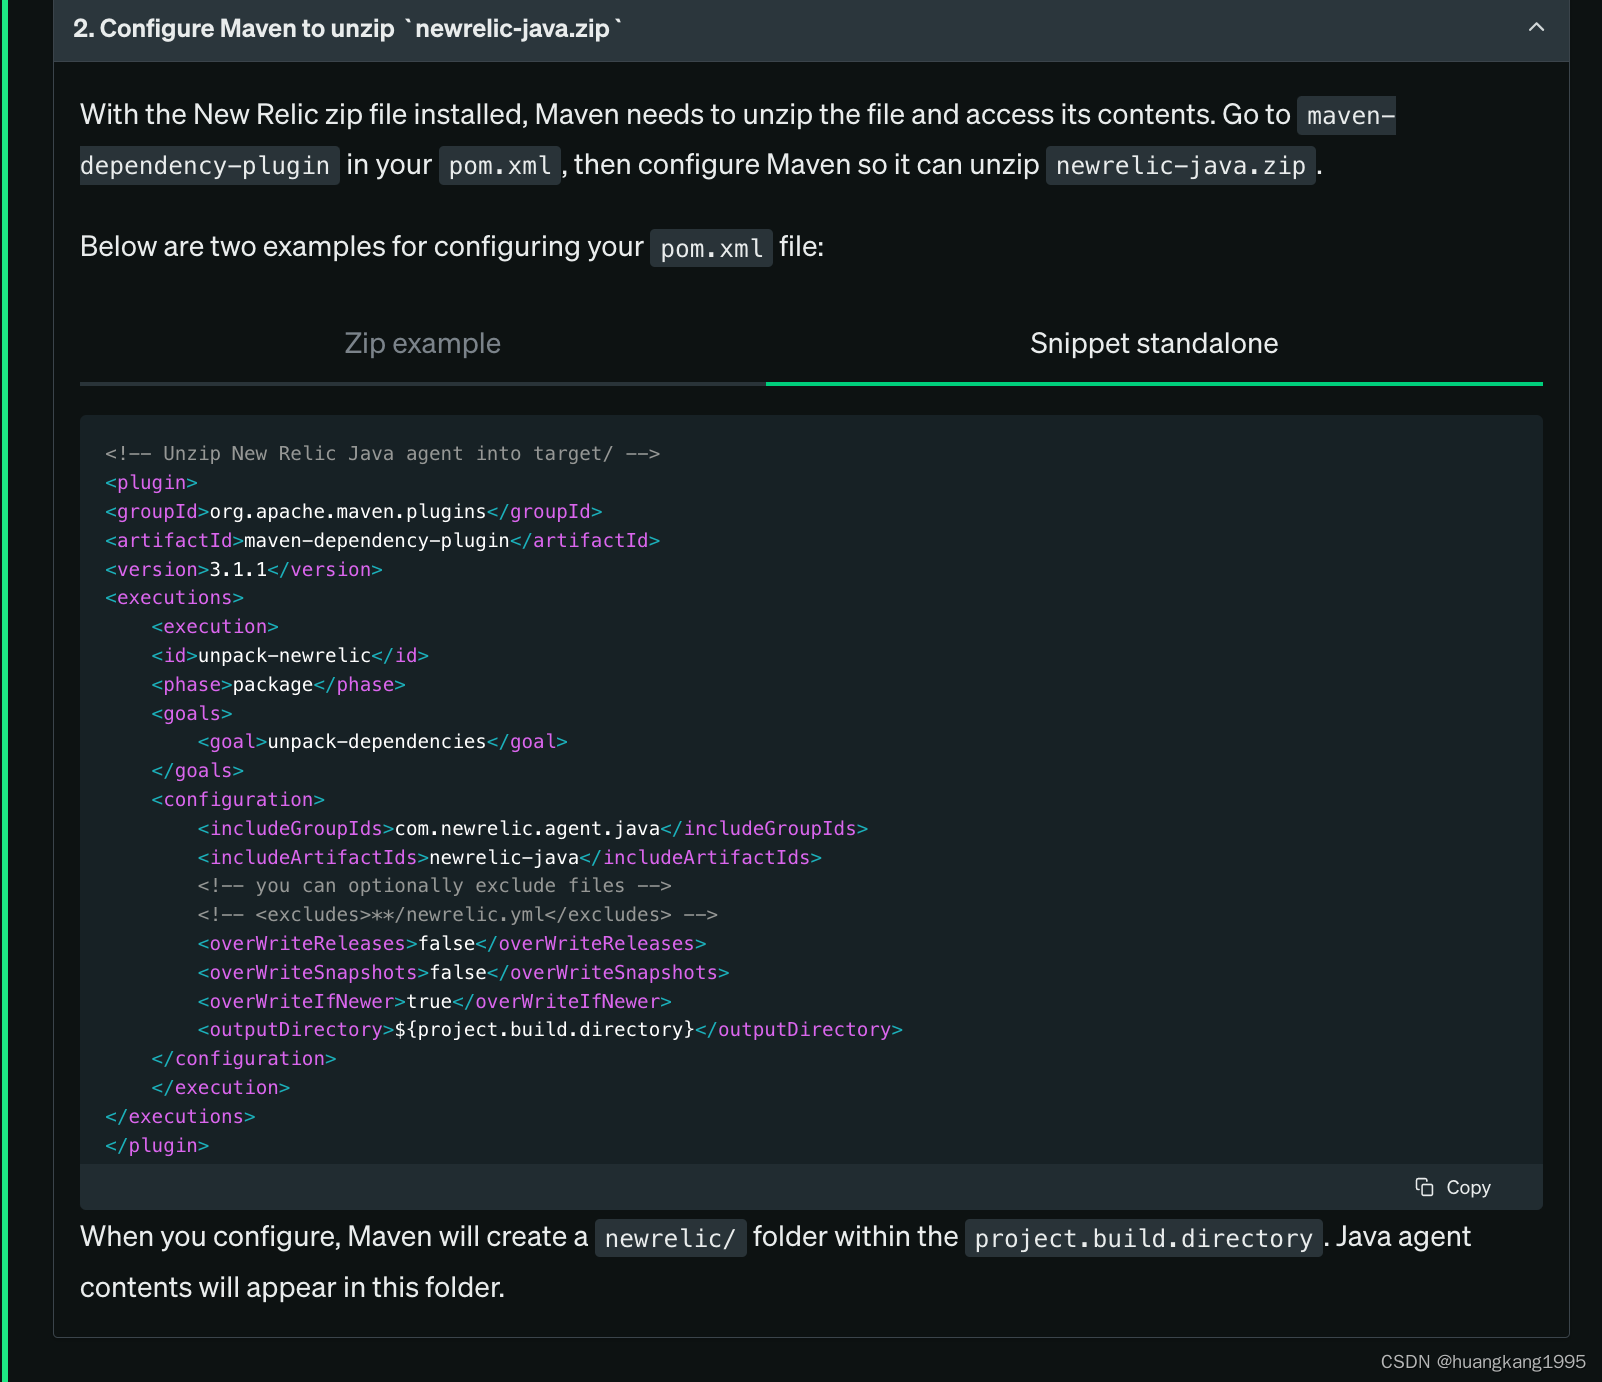Screen dimensions: 1602x1382
Task: Click the comment about excluding files
Action: pyautogui.click(x=434, y=885)
